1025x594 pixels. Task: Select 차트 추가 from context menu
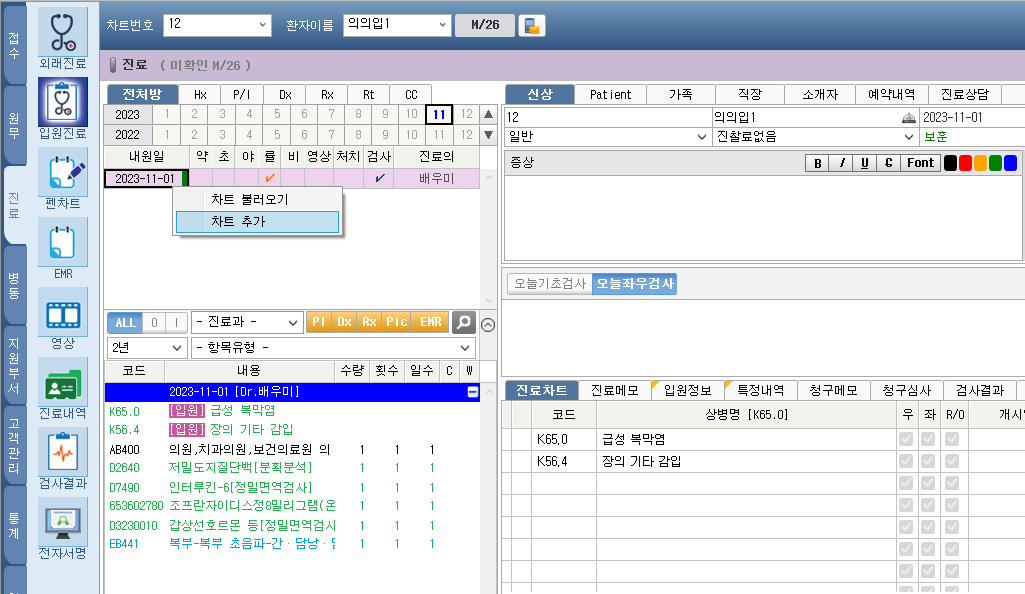pos(257,221)
